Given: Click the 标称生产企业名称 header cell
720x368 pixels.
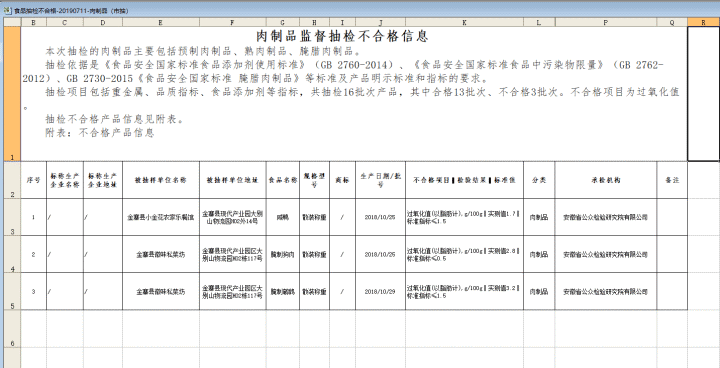Looking at the screenshot, I should (65, 180).
